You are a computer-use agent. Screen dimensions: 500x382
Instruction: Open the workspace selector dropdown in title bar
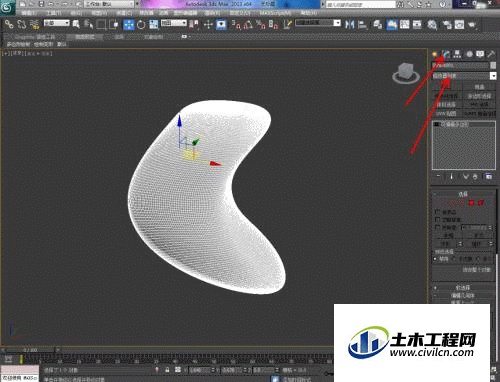pyautogui.click(x=109, y=4)
